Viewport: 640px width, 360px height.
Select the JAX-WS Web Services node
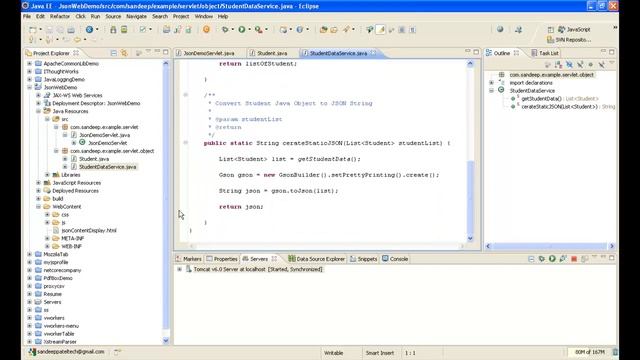click(x=77, y=96)
